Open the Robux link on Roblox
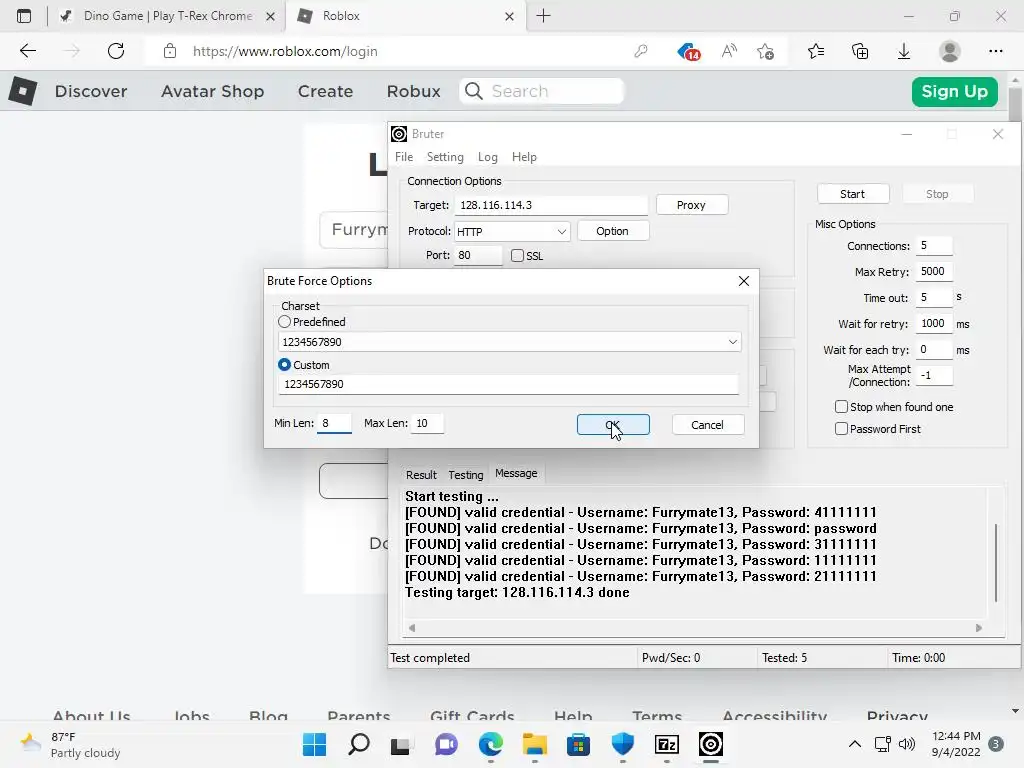 [413, 91]
